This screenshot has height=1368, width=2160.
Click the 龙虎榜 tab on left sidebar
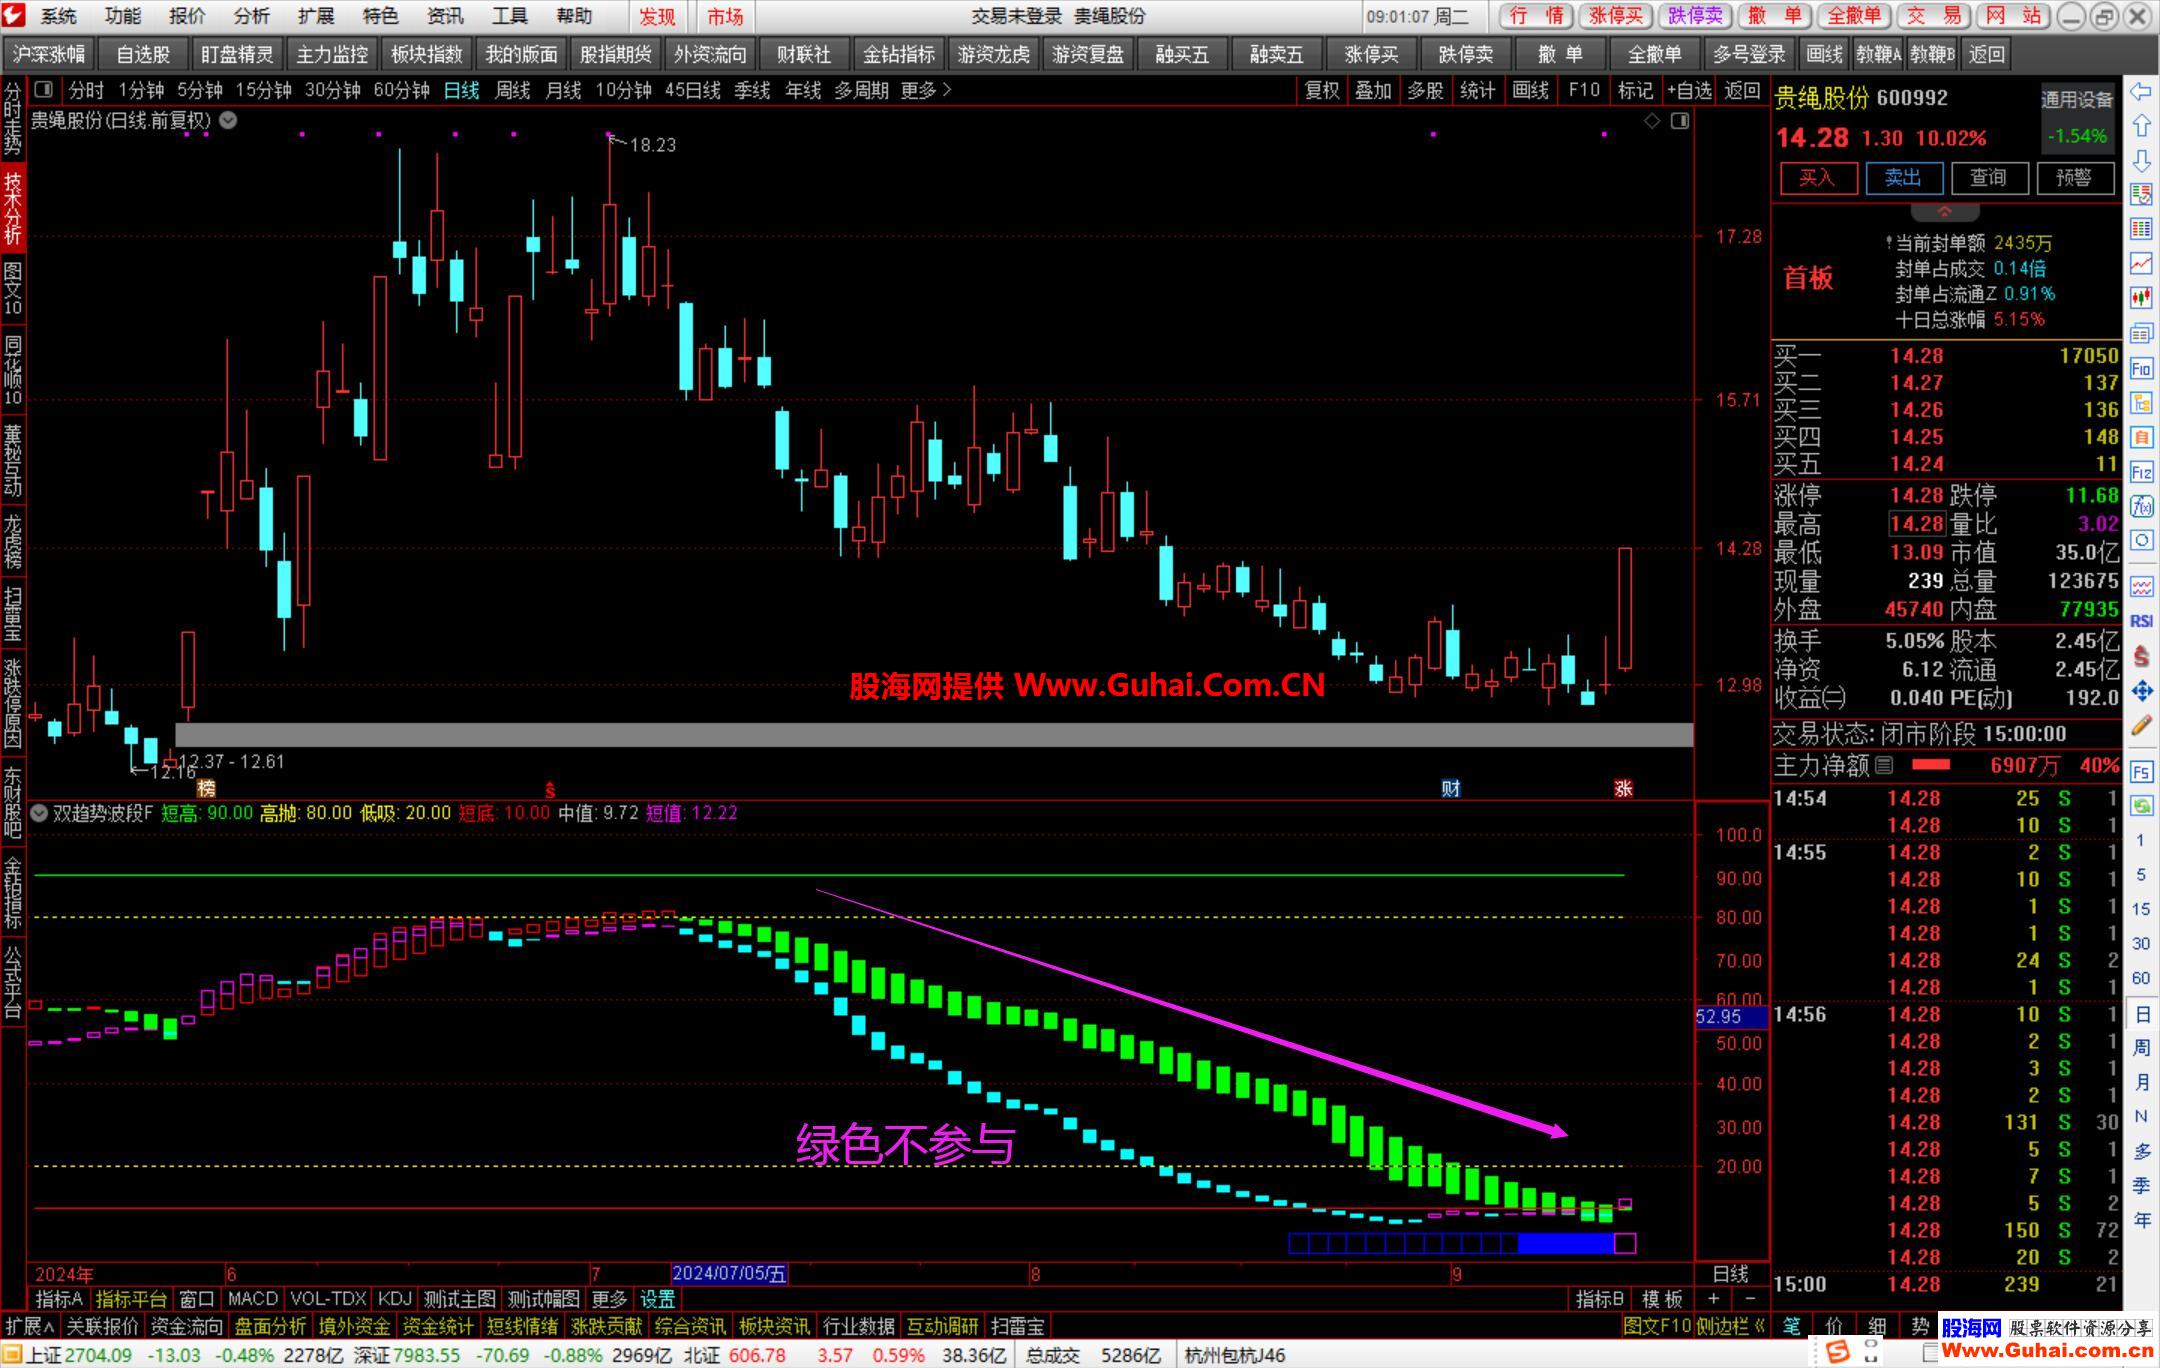point(13,543)
